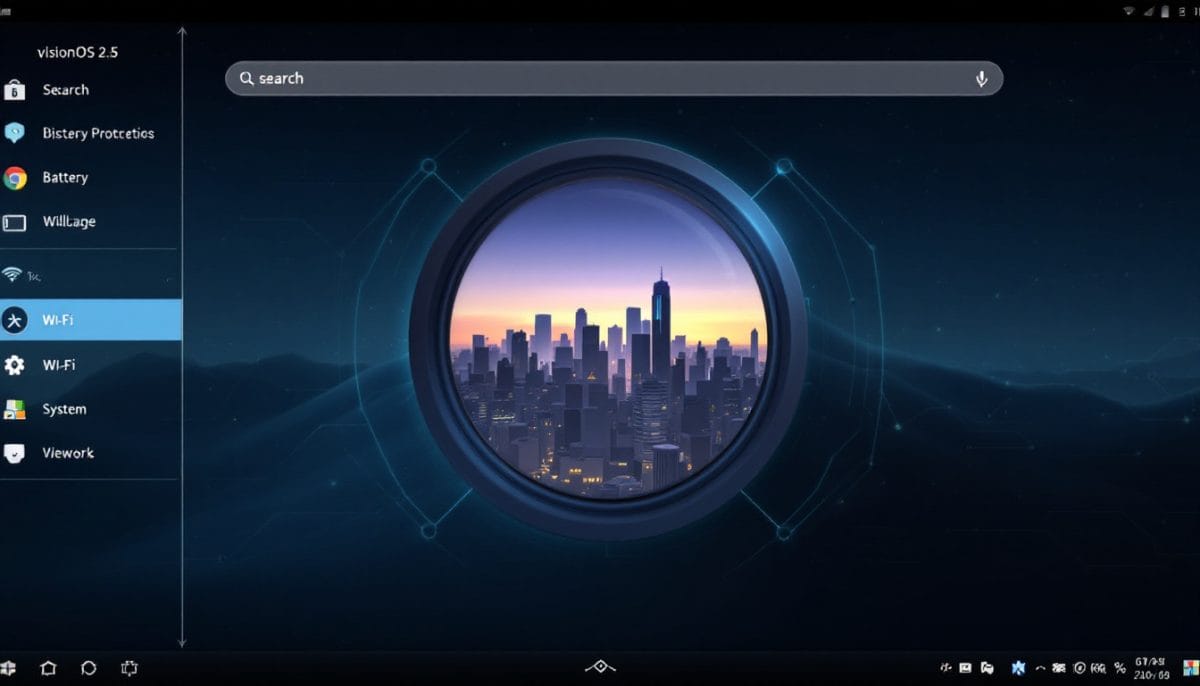Choose the Willlage sidebar entry
This screenshot has width=1200, height=686.
(90, 222)
